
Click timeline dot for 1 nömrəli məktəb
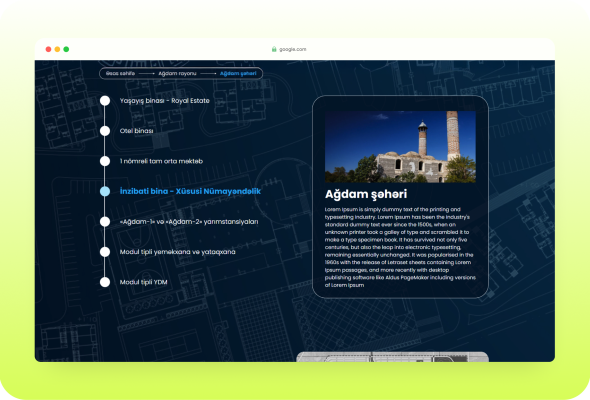point(105,161)
